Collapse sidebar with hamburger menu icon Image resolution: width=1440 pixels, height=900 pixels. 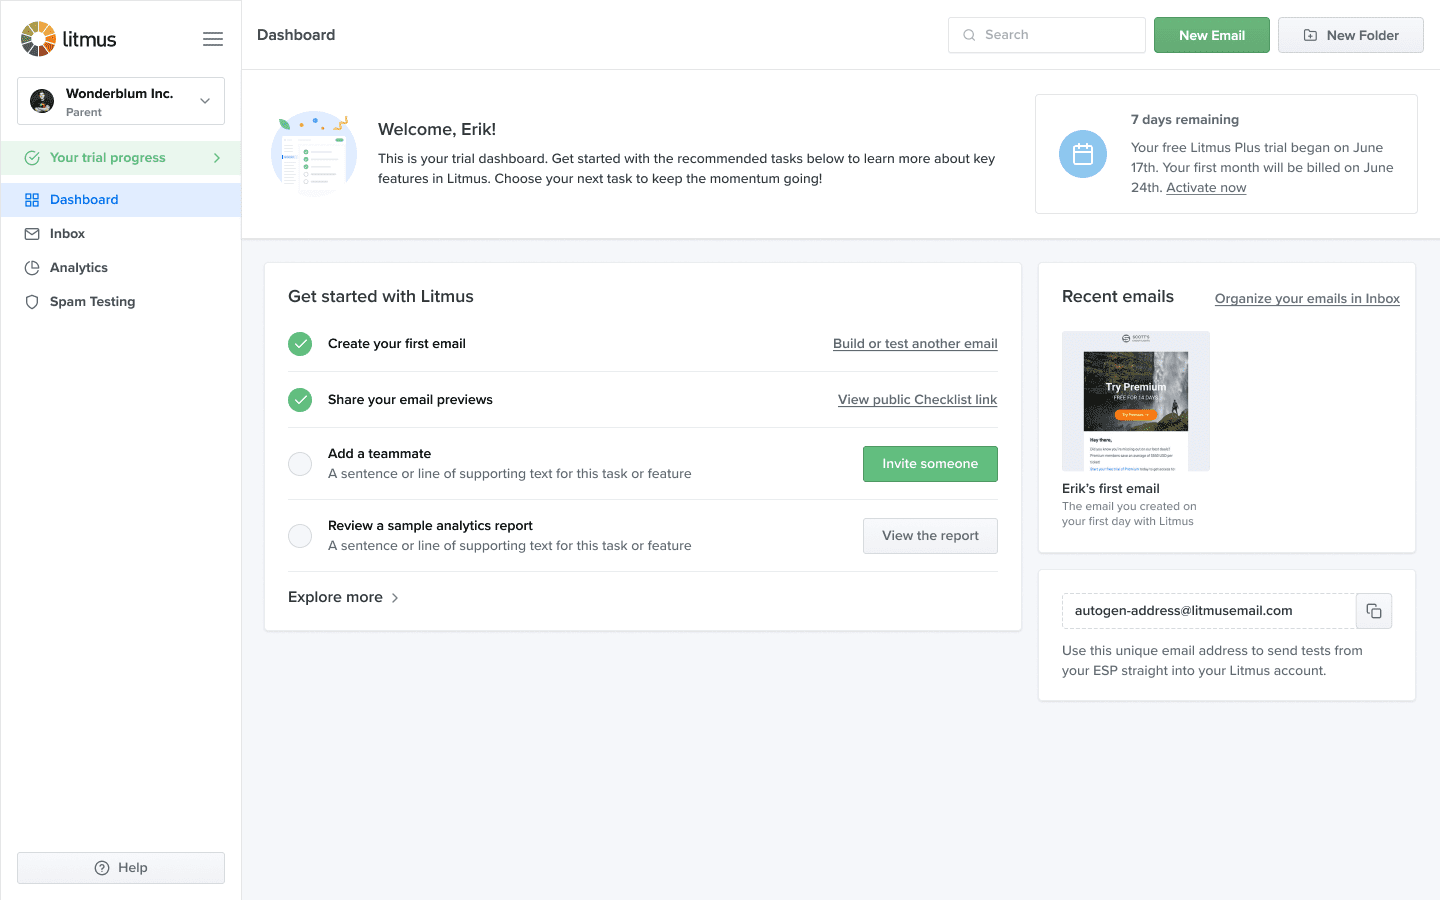pos(213,39)
